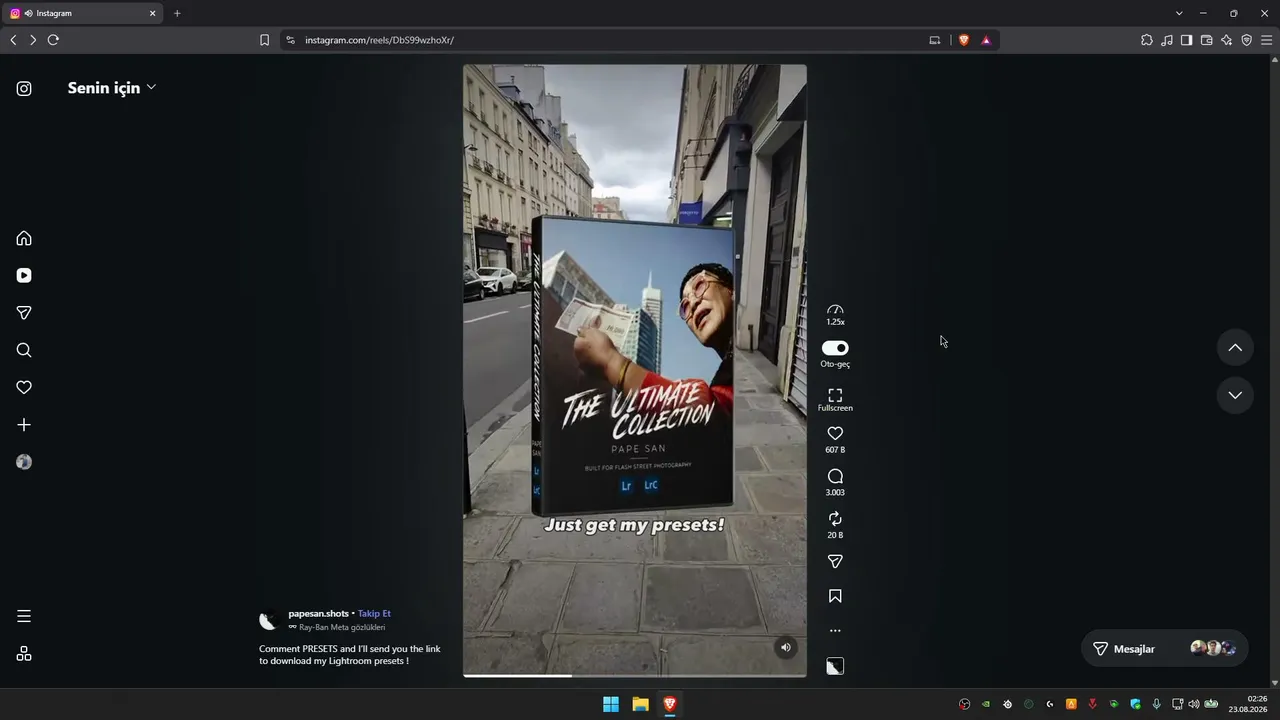Image resolution: width=1280 pixels, height=720 pixels.
Task: Save the reel with bookmark icon
Action: 835,596
